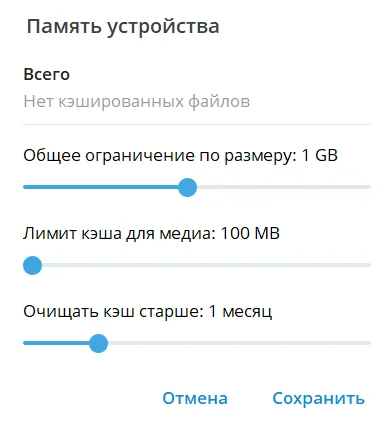Save settings with the Сохранить button
The image size is (392, 427).
tap(319, 398)
